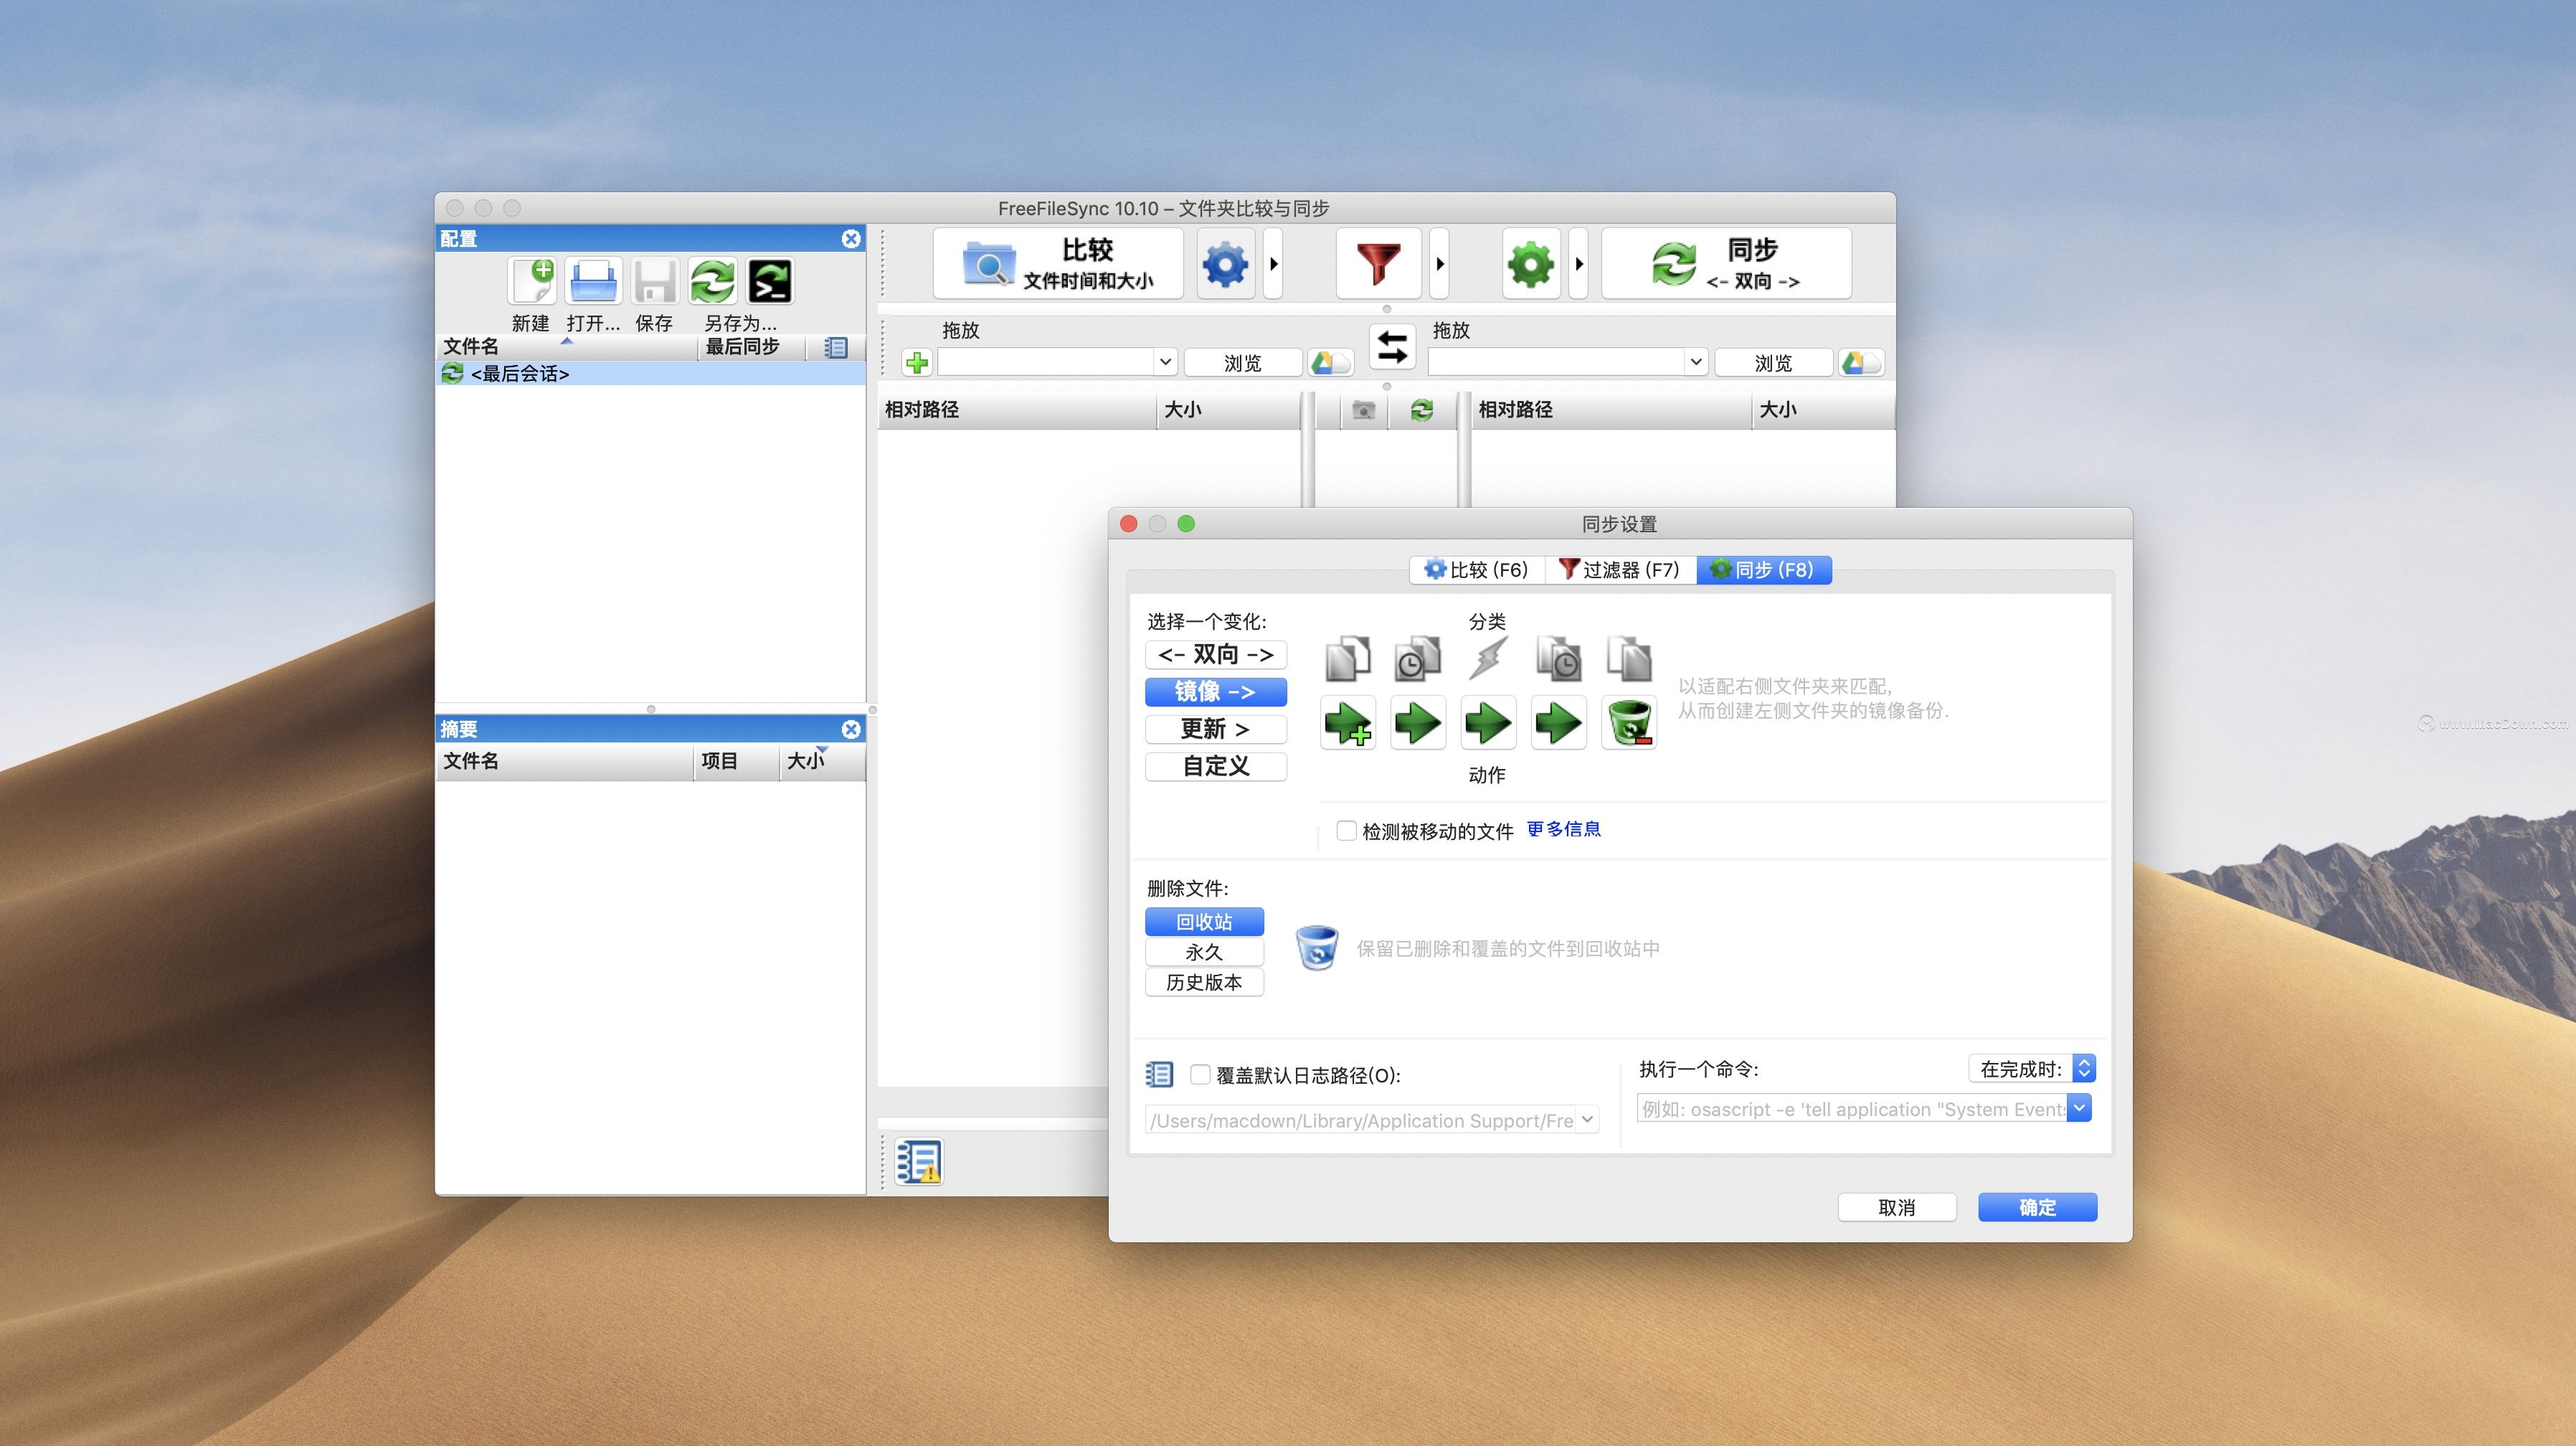
Task: Choose Permanent deletion option
Action: [1204, 952]
